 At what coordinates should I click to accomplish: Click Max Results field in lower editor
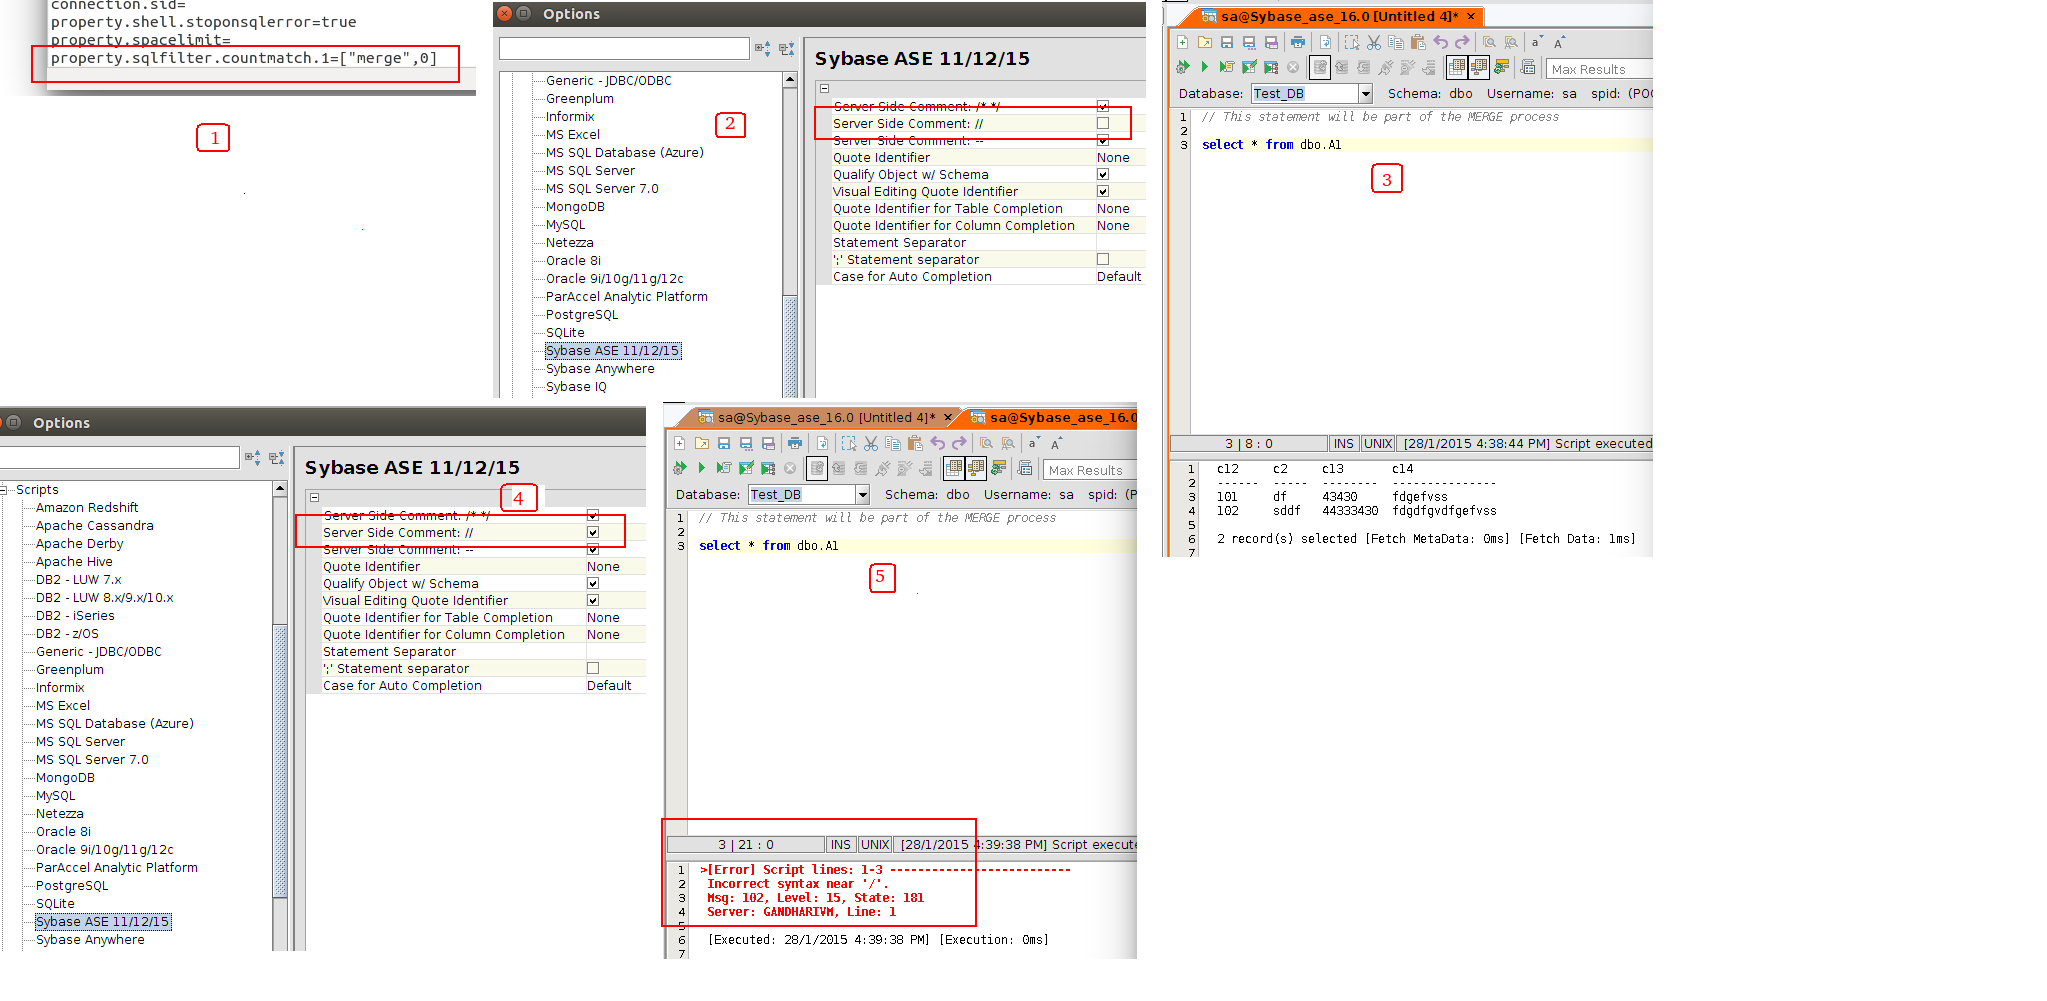[1090, 470]
